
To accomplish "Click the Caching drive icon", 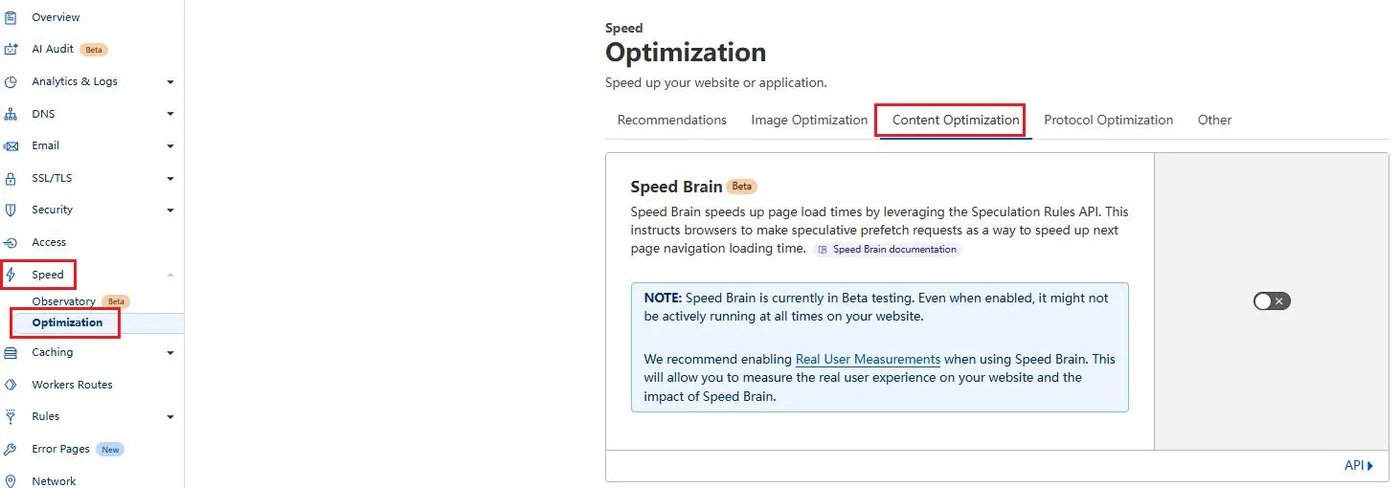I will click(10, 352).
